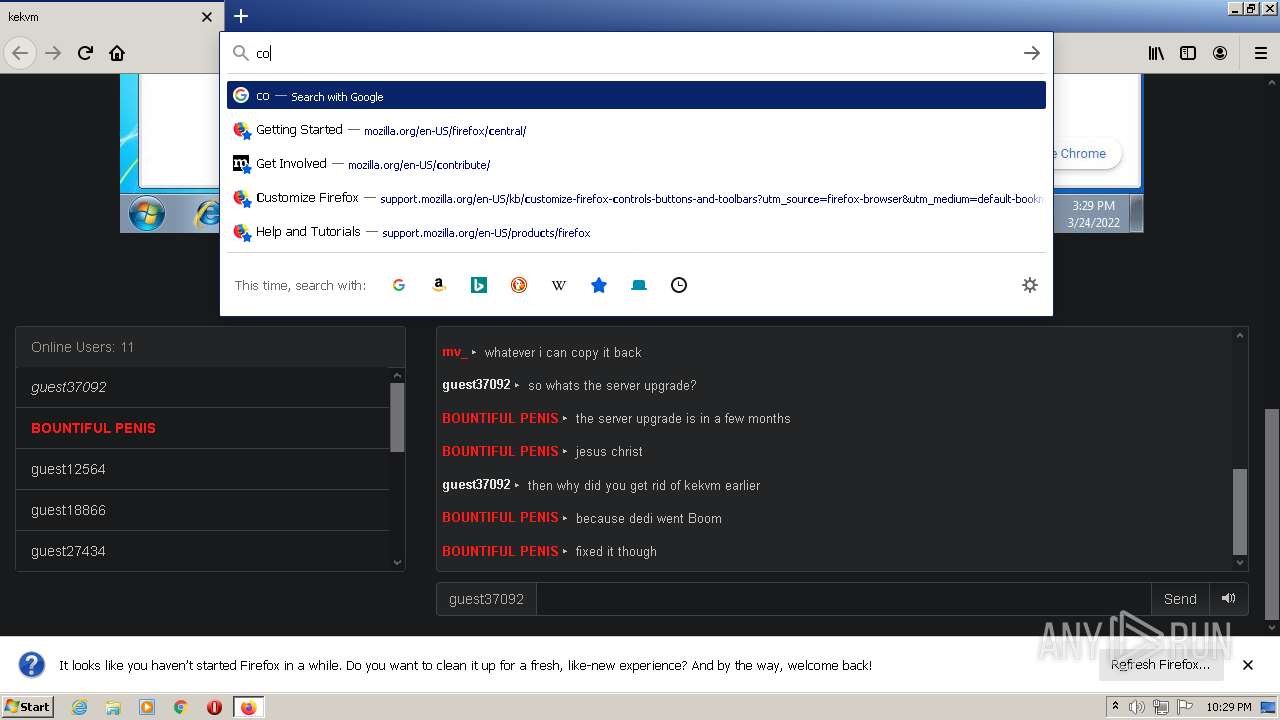Send the chat message
The height and width of the screenshot is (720, 1280).
tap(1180, 599)
